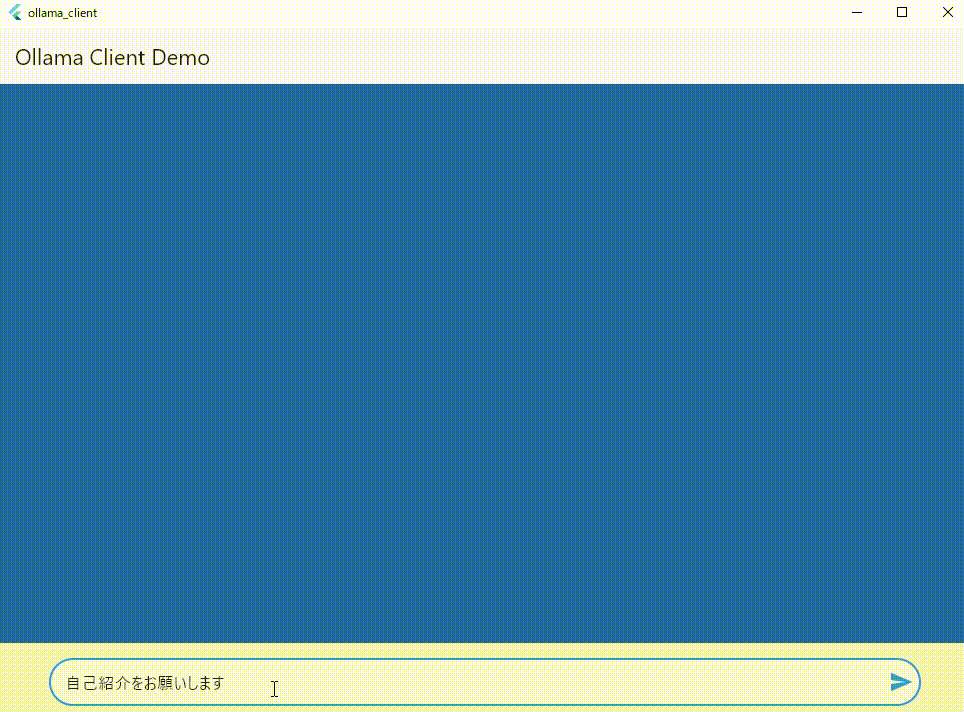Place cursor at start of the 自己紹介 text
The width and height of the screenshot is (964, 712).
(x=67, y=684)
